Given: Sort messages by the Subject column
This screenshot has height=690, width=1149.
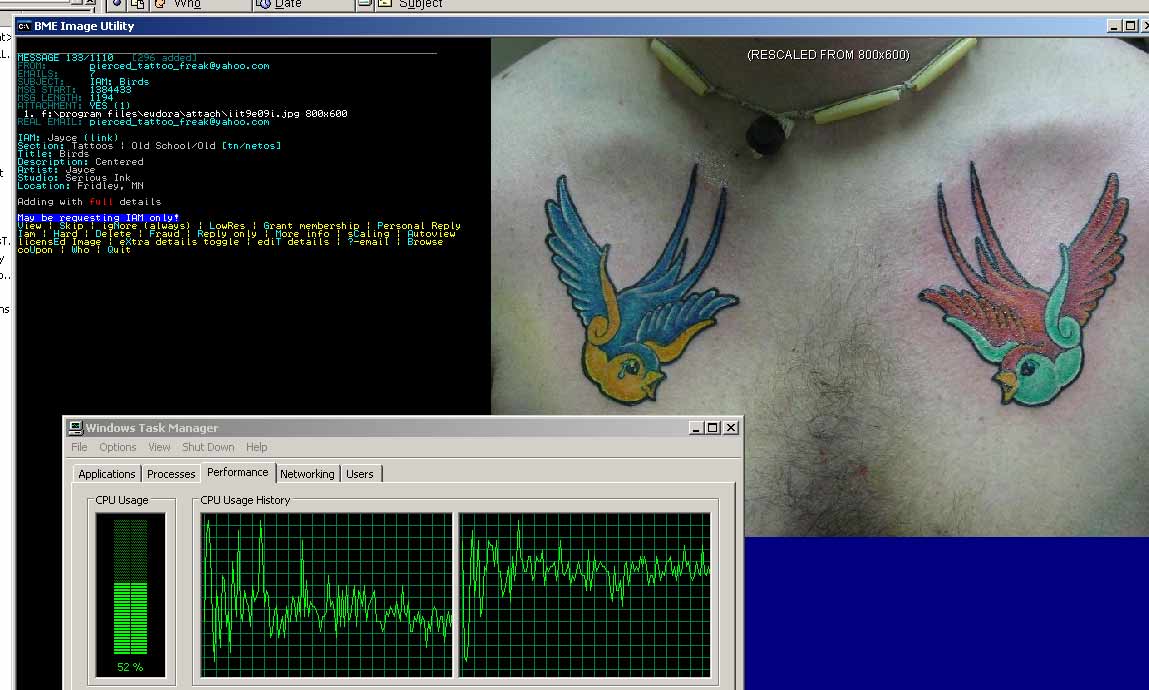Looking at the screenshot, I should (x=420, y=4).
